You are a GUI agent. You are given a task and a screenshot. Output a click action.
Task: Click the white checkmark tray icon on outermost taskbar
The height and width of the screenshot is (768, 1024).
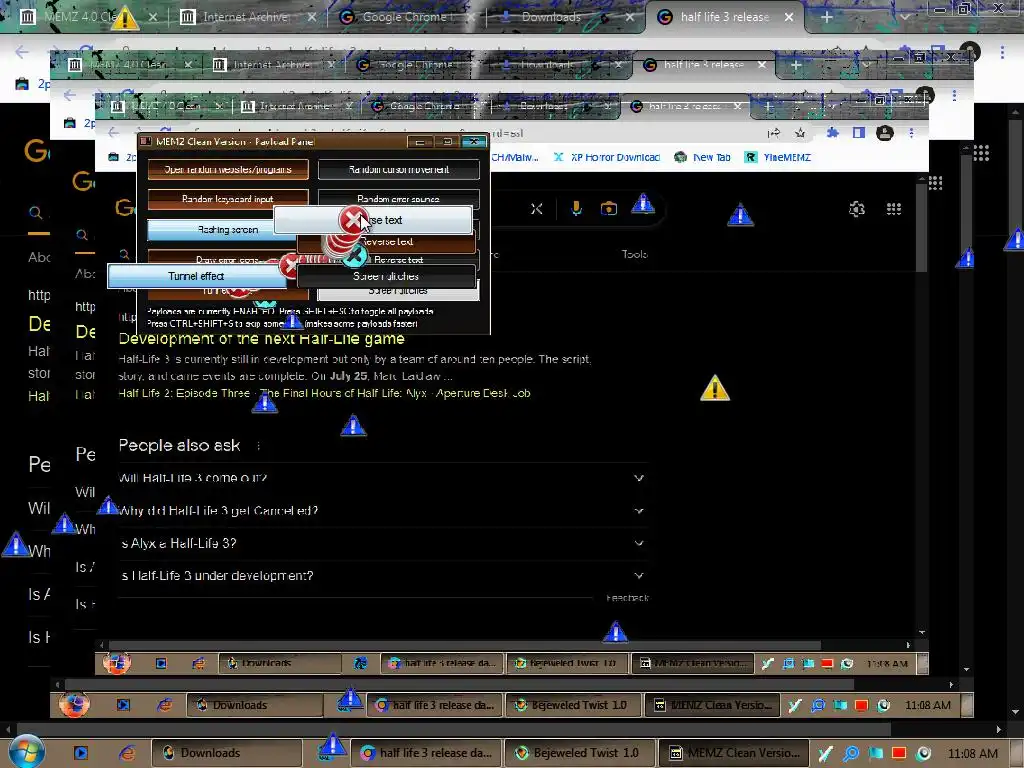click(826, 753)
